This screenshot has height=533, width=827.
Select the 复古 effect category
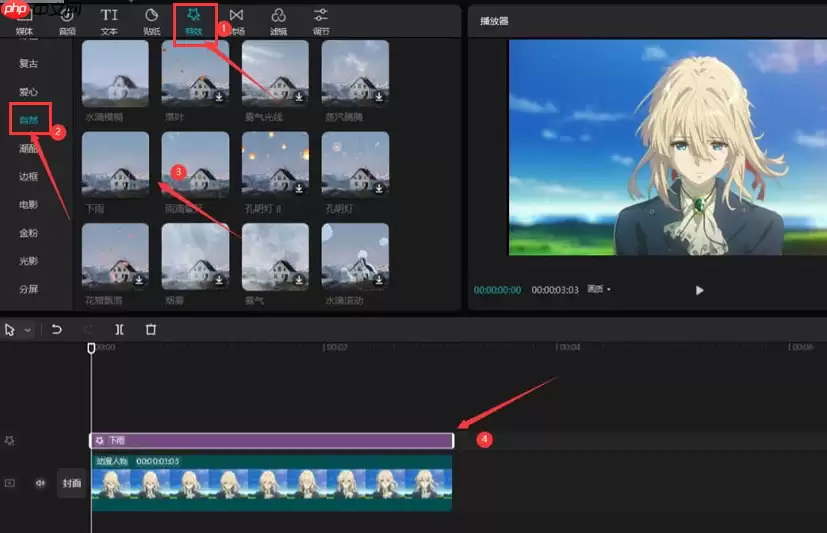click(x=28, y=63)
